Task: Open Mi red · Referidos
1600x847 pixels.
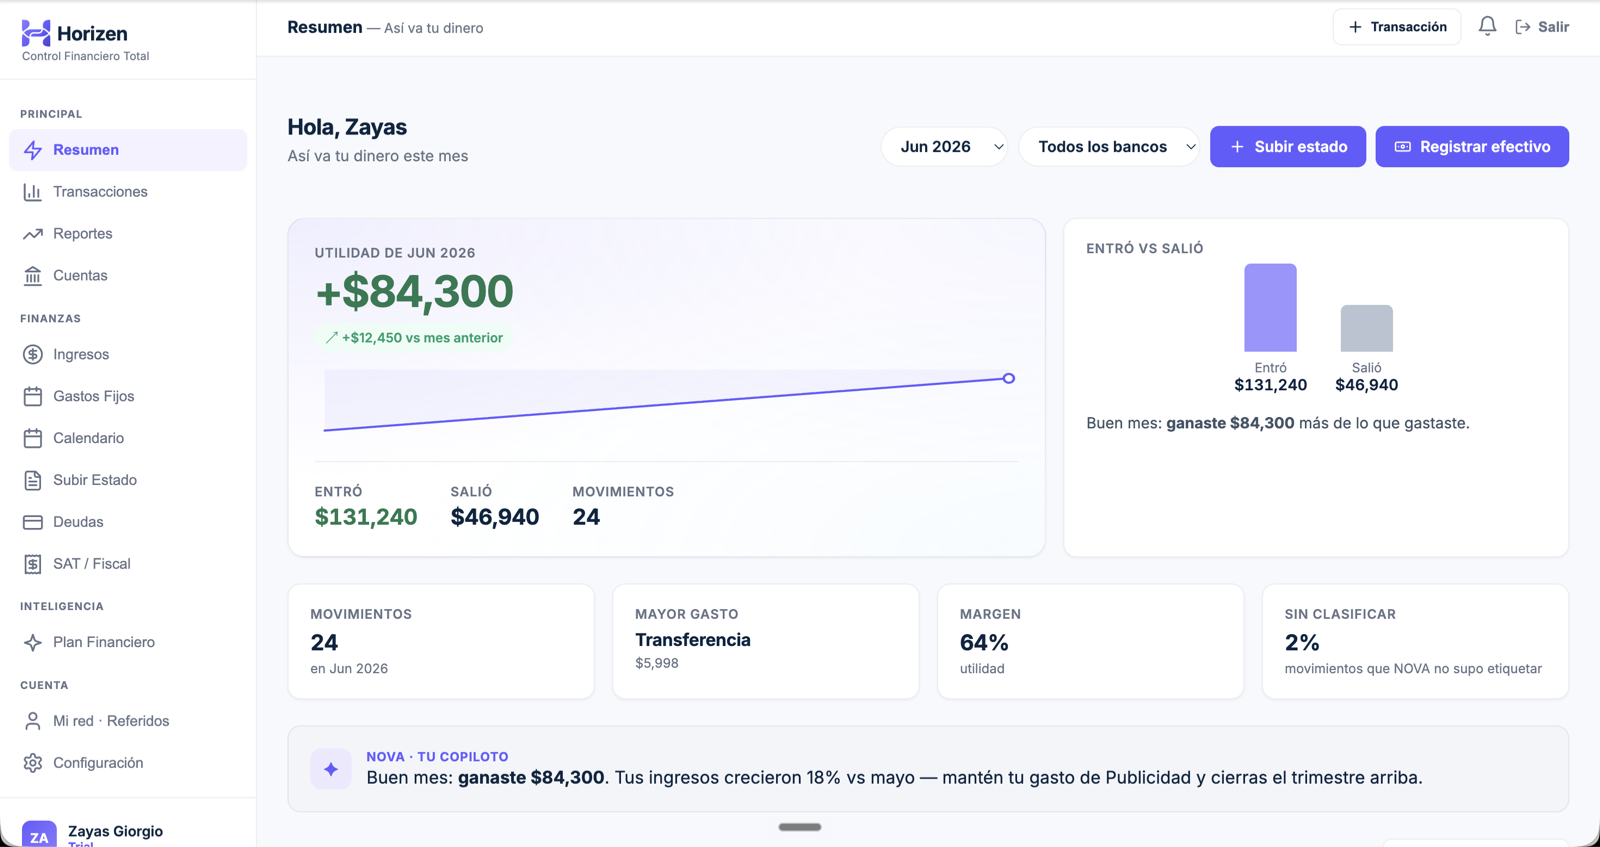Action: click(x=128, y=721)
